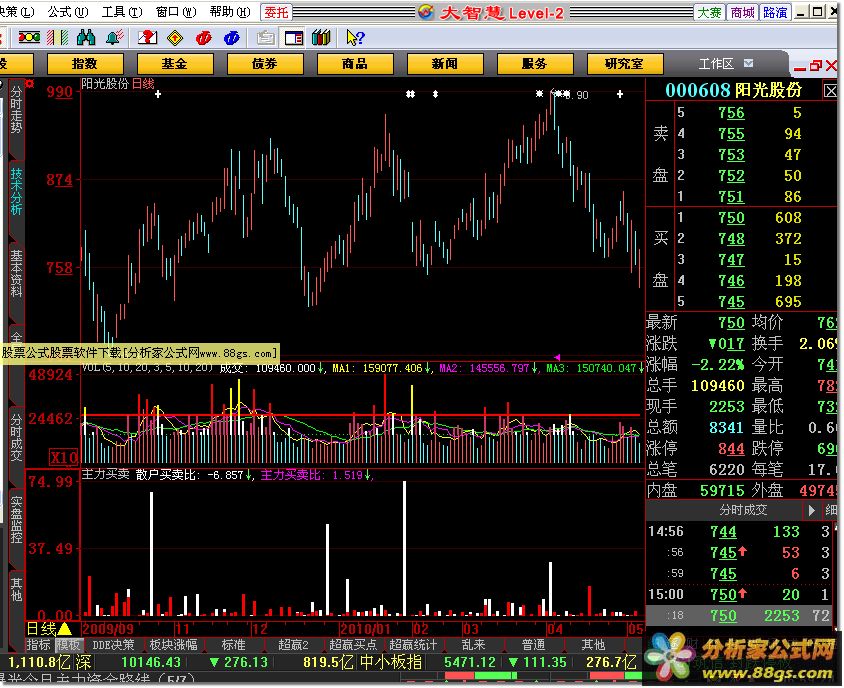Screen dimensions: 844x688
Task: Click the 指数 yellow button
Action: coord(85,64)
